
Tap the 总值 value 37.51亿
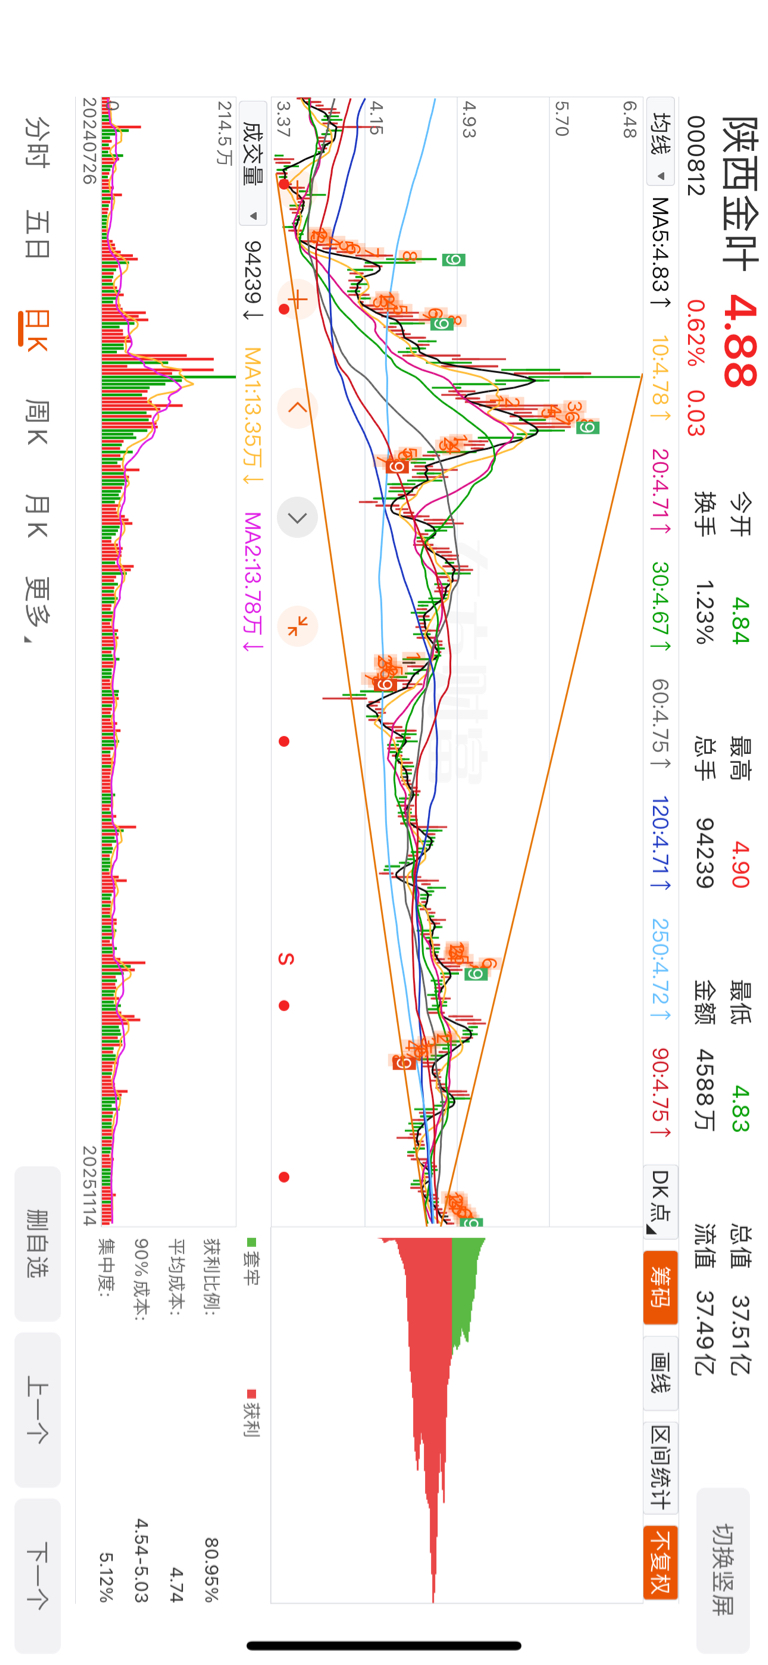[740, 1334]
